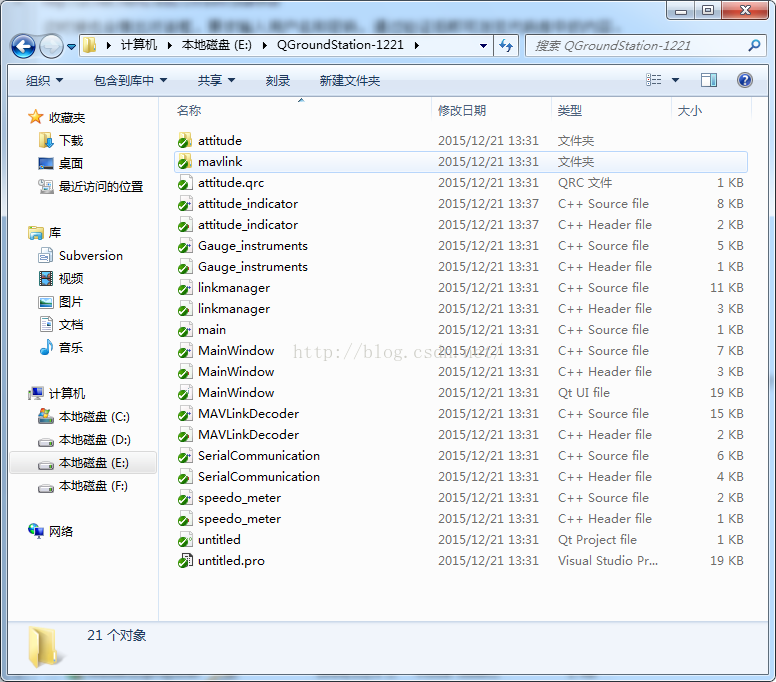Go back with the Back arrow button
The height and width of the screenshot is (682, 776).
click(x=23, y=47)
